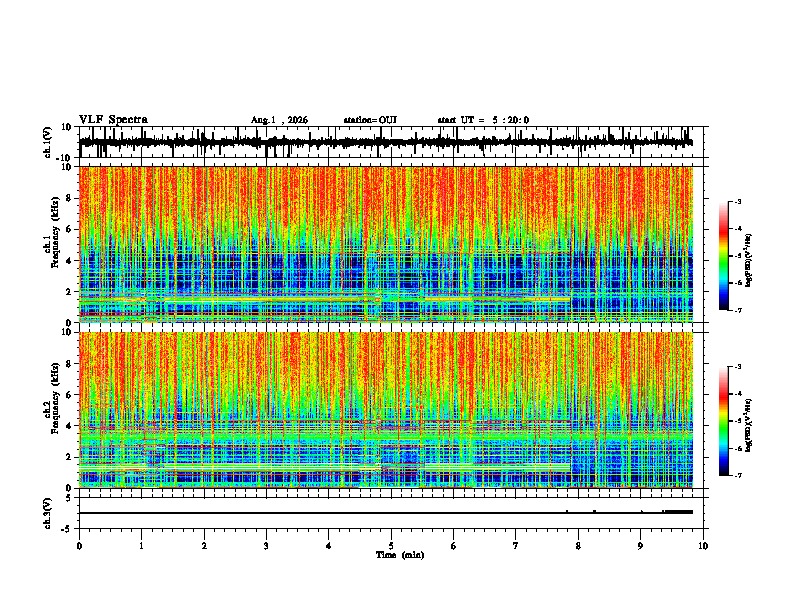Screen dimensions: 792x612
Task: Click the color bar beside ch.2 spectrogram
Action: pyautogui.click(x=724, y=421)
